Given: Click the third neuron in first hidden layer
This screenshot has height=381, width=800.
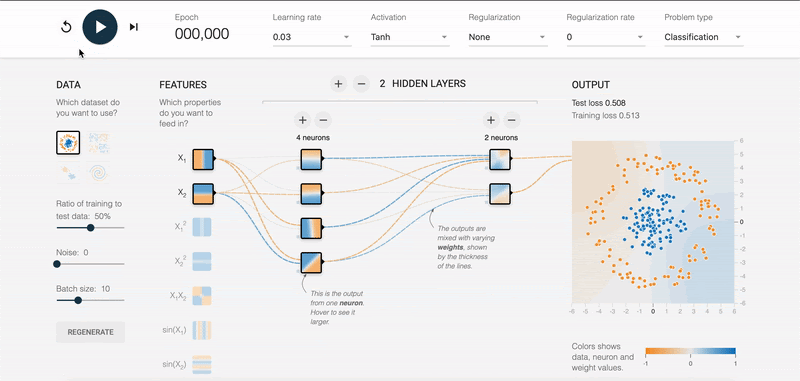Looking at the screenshot, I should [311, 228].
